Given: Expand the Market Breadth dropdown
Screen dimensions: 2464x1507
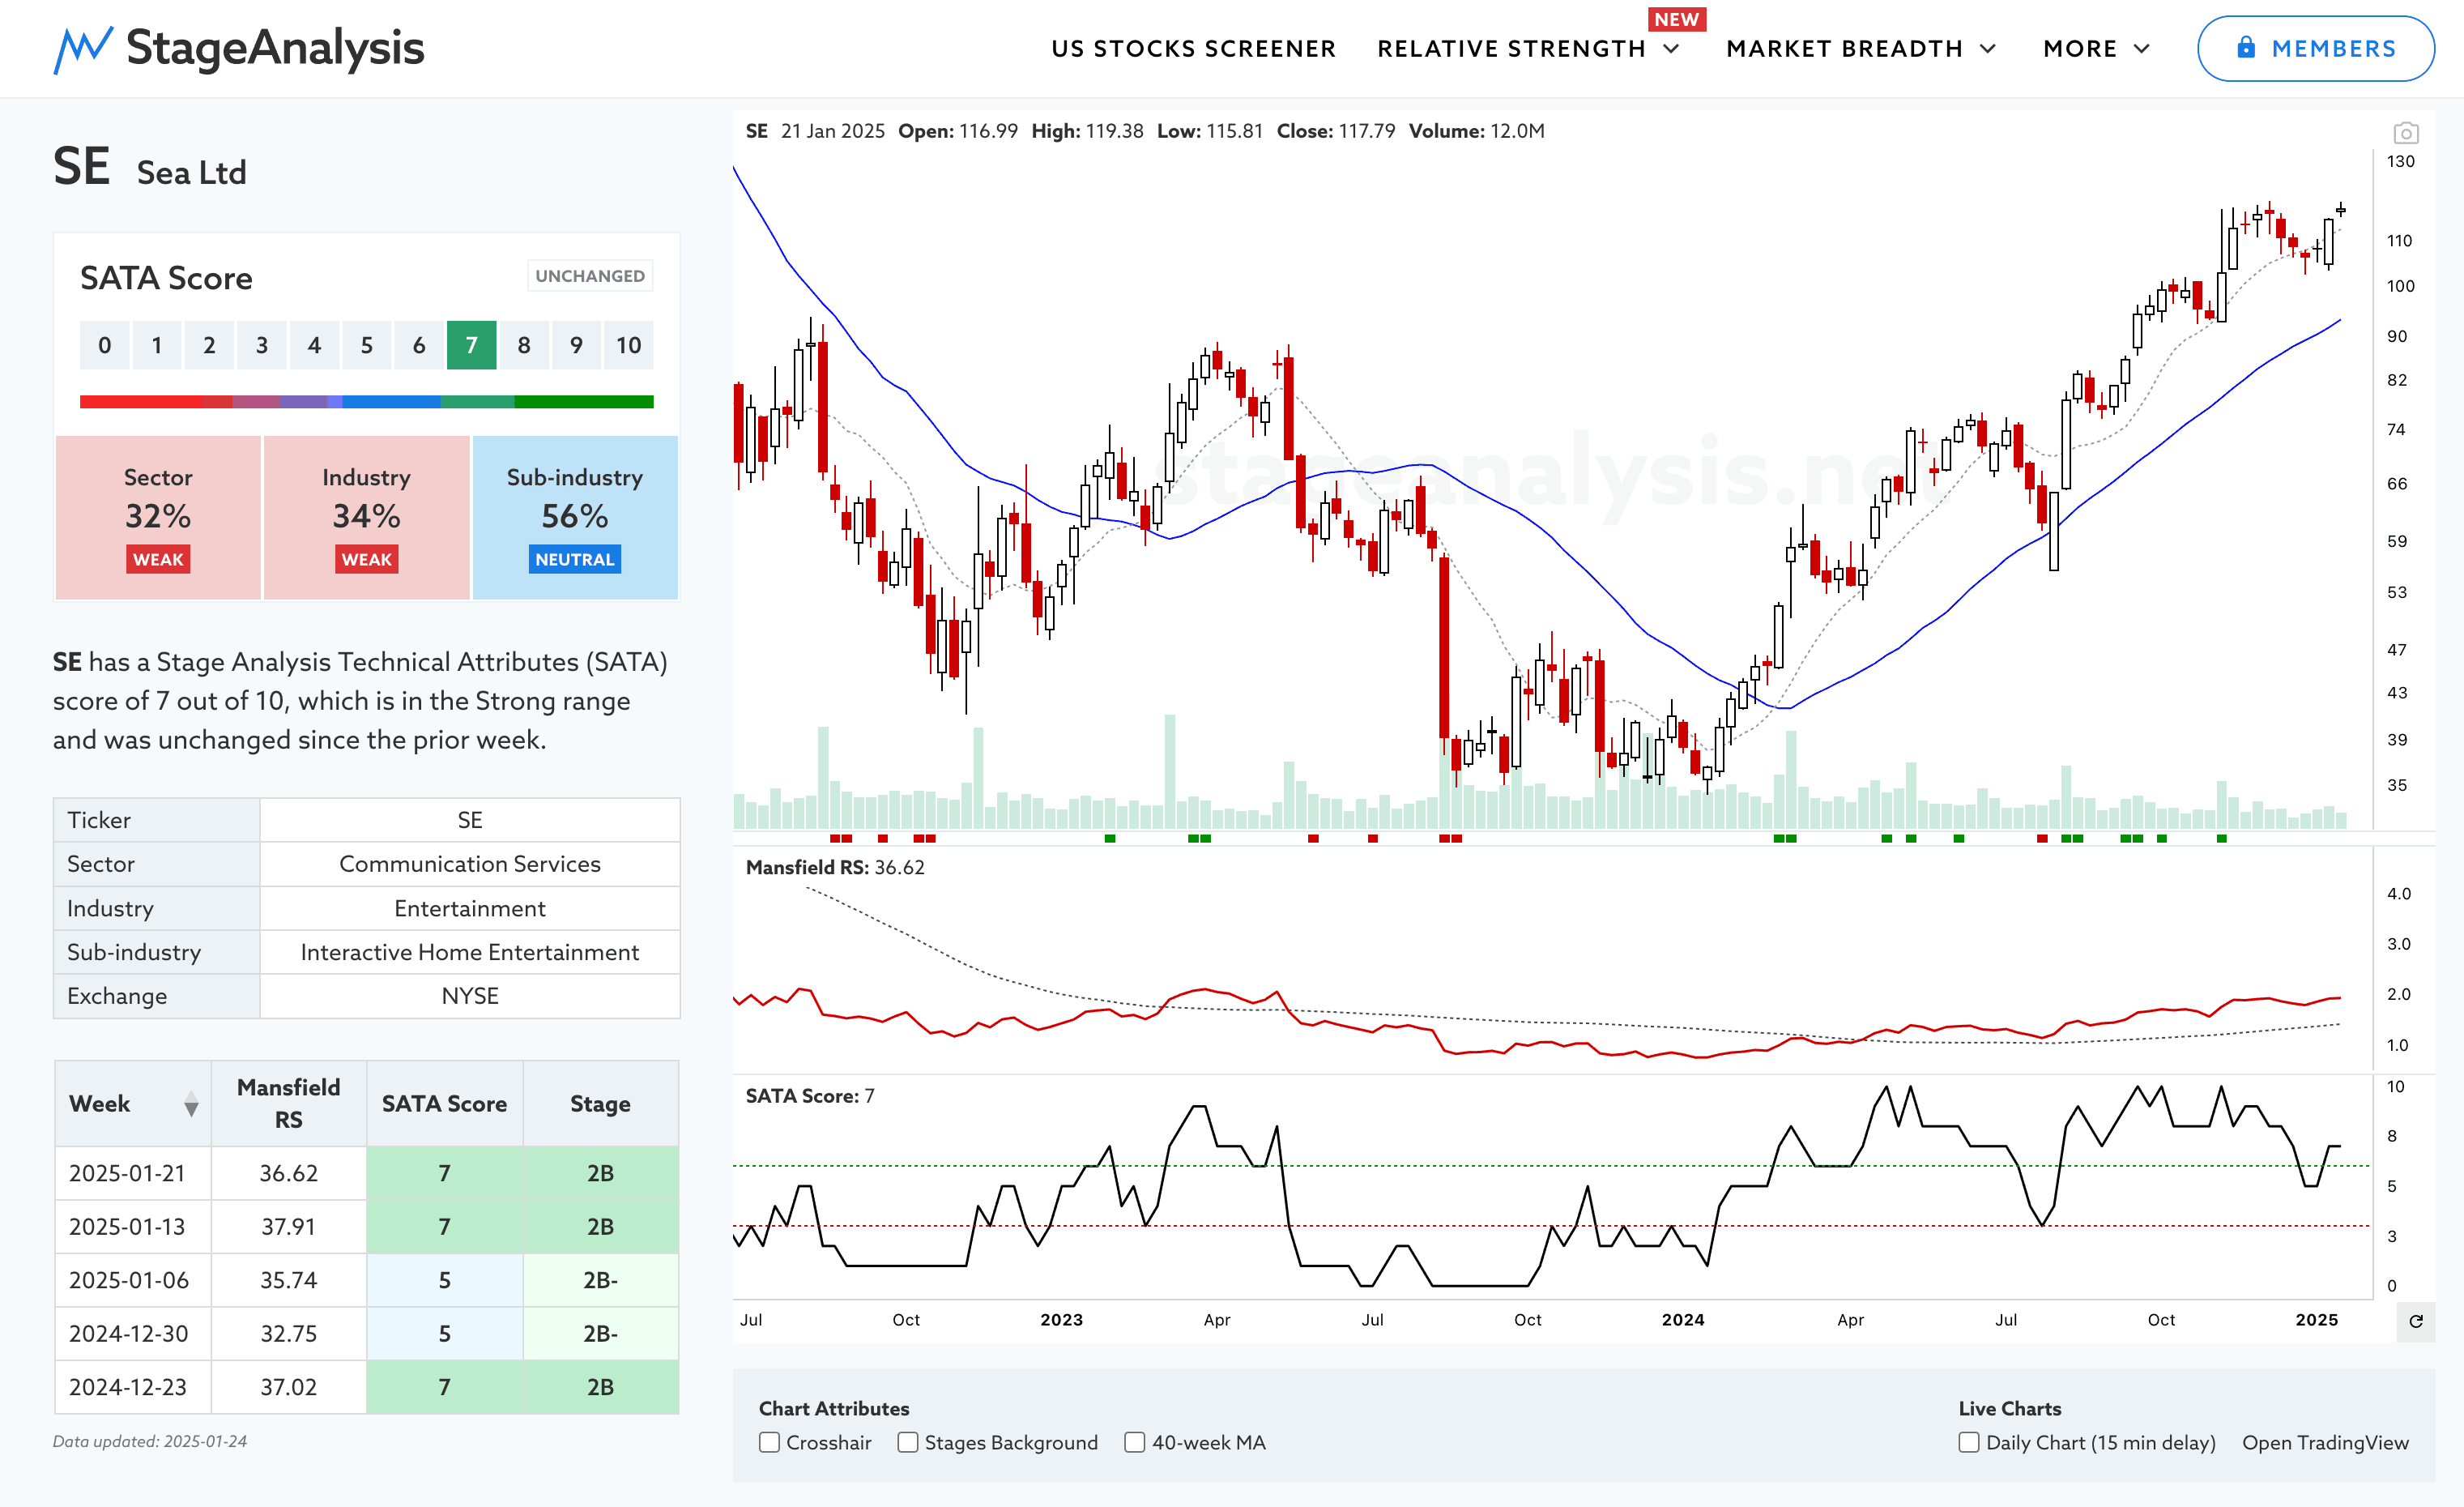Looking at the screenshot, I should [x=1861, y=49].
